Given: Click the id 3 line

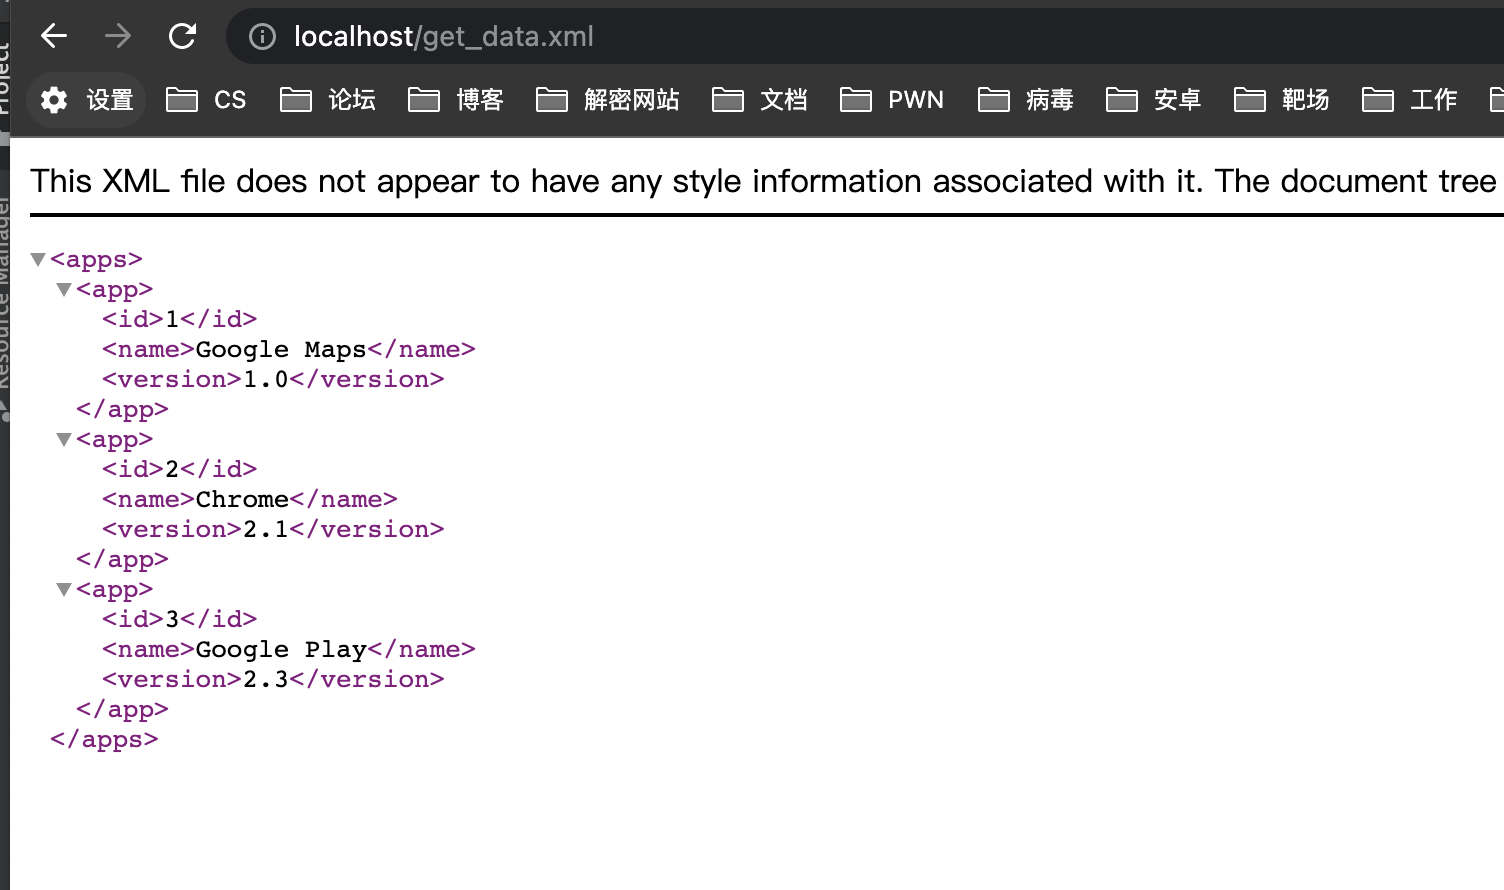Looking at the screenshot, I should coord(180,620).
